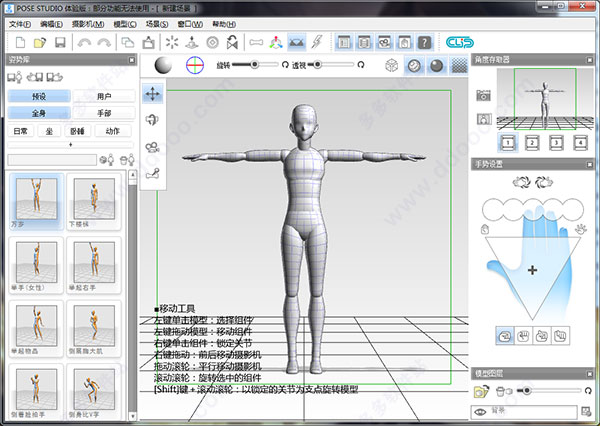Screen dimensions: 600x426
Task: Click the pose search input field
Action: pos(52,160)
